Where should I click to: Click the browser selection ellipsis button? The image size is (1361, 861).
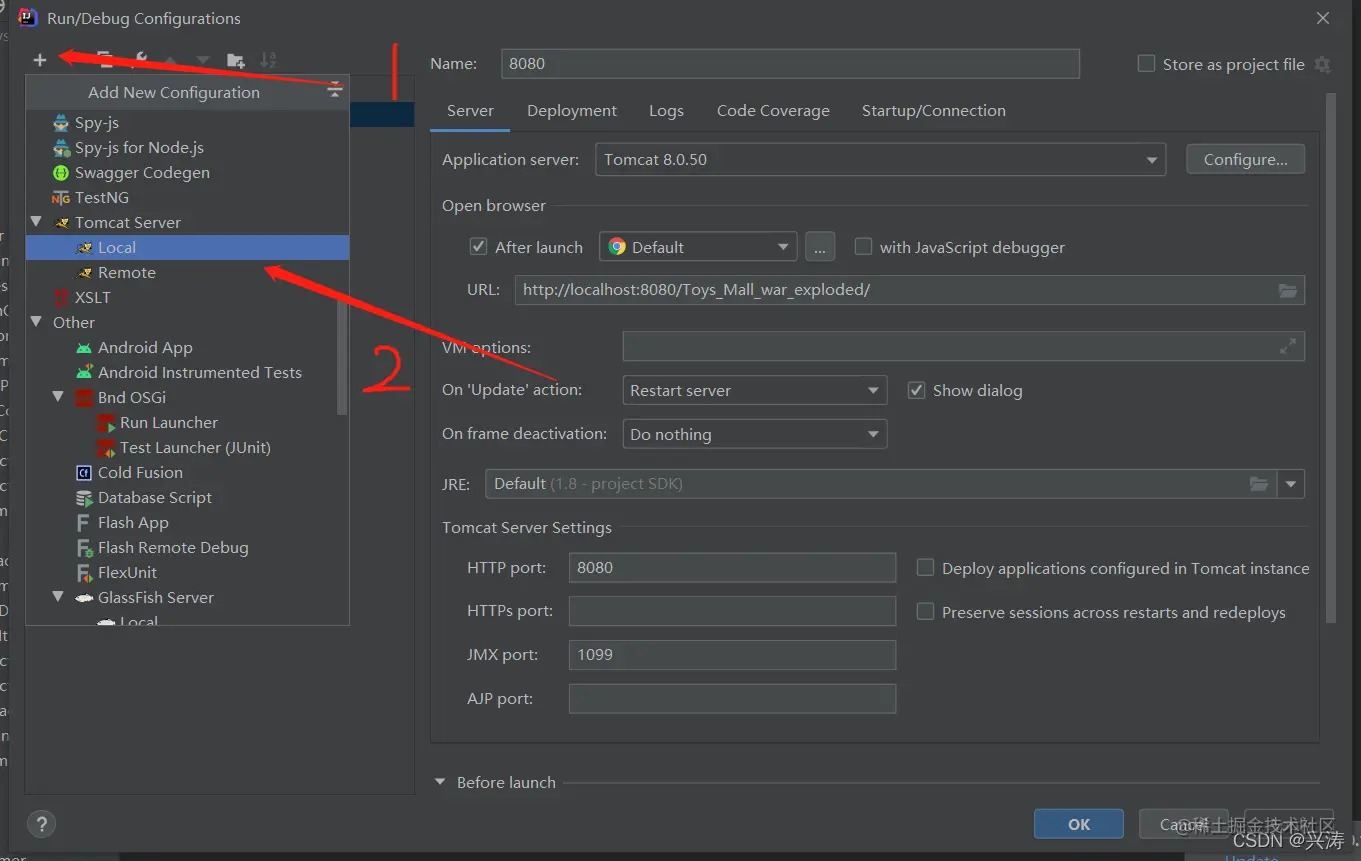click(x=820, y=247)
